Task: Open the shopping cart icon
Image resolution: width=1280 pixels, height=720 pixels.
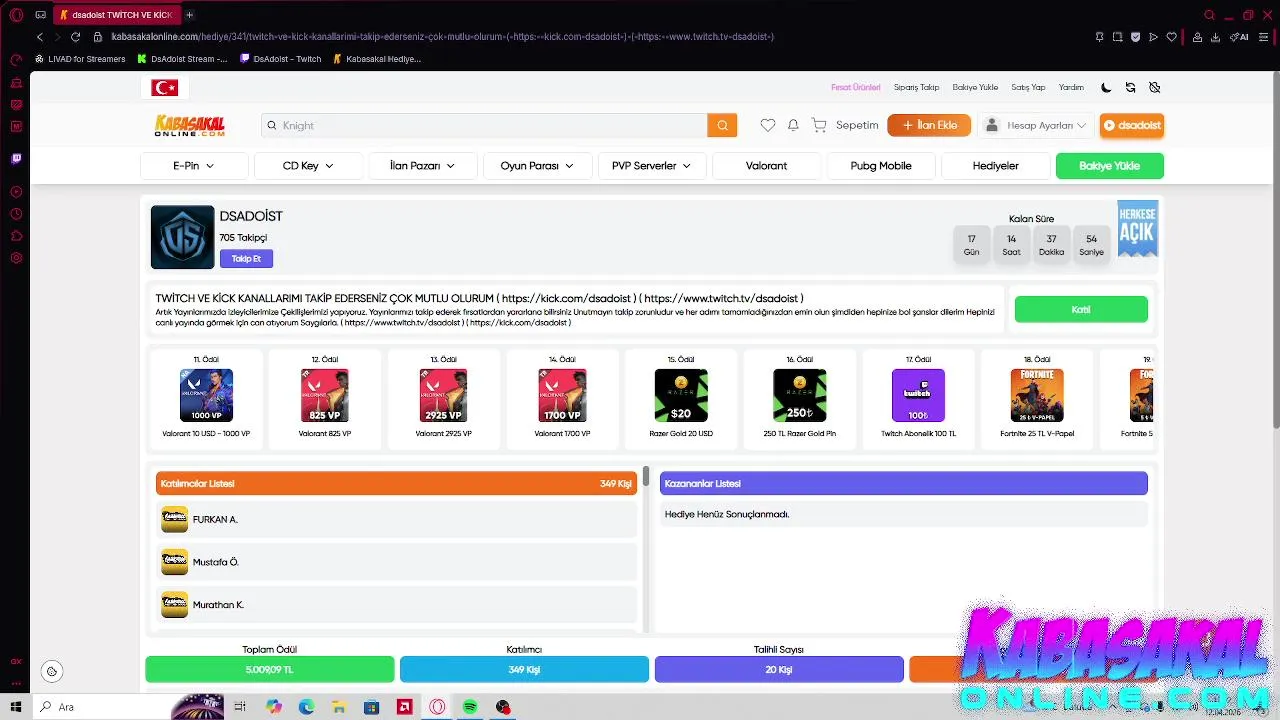Action: tap(819, 125)
